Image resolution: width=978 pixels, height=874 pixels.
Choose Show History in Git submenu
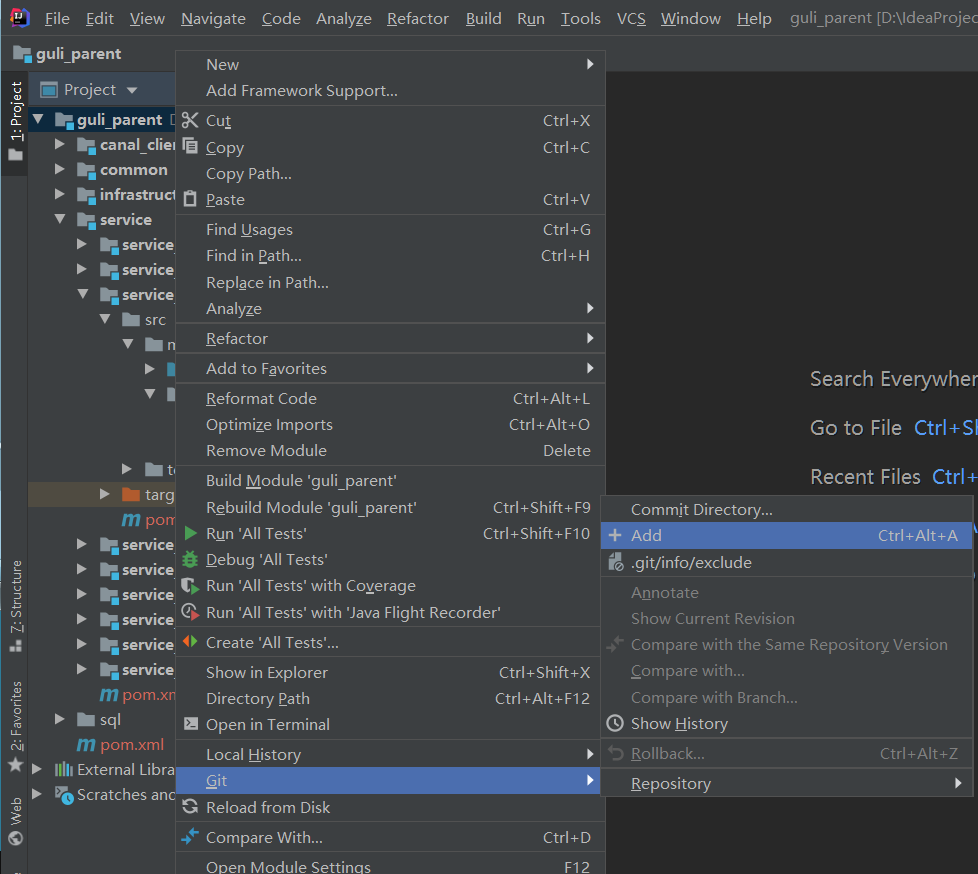pos(787,724)
